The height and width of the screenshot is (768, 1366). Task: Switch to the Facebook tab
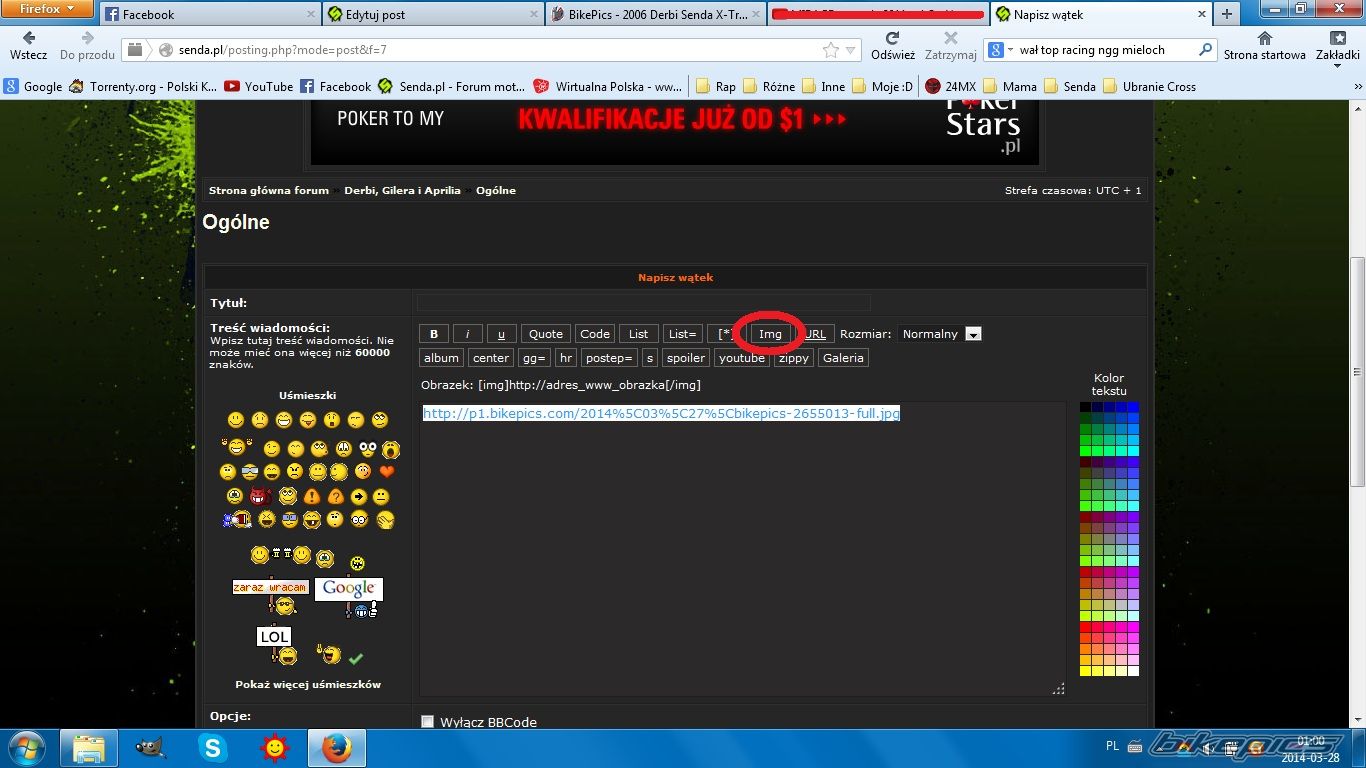(x=209, y=15)
